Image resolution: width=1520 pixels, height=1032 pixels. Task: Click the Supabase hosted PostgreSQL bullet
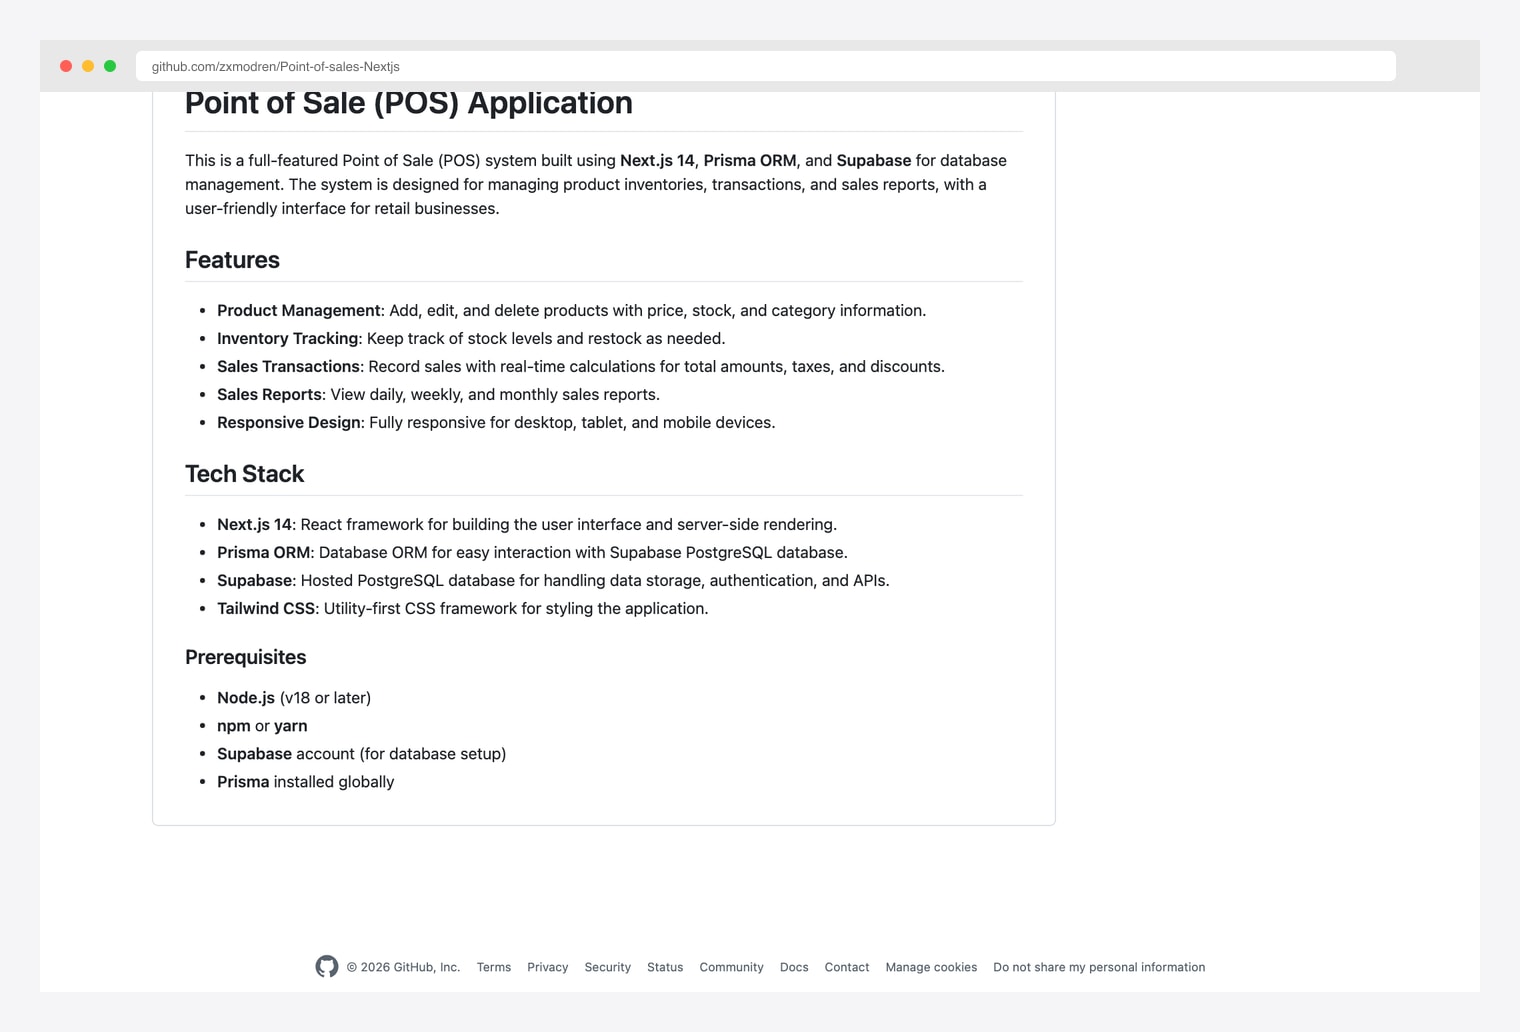[x=553, y=581]
